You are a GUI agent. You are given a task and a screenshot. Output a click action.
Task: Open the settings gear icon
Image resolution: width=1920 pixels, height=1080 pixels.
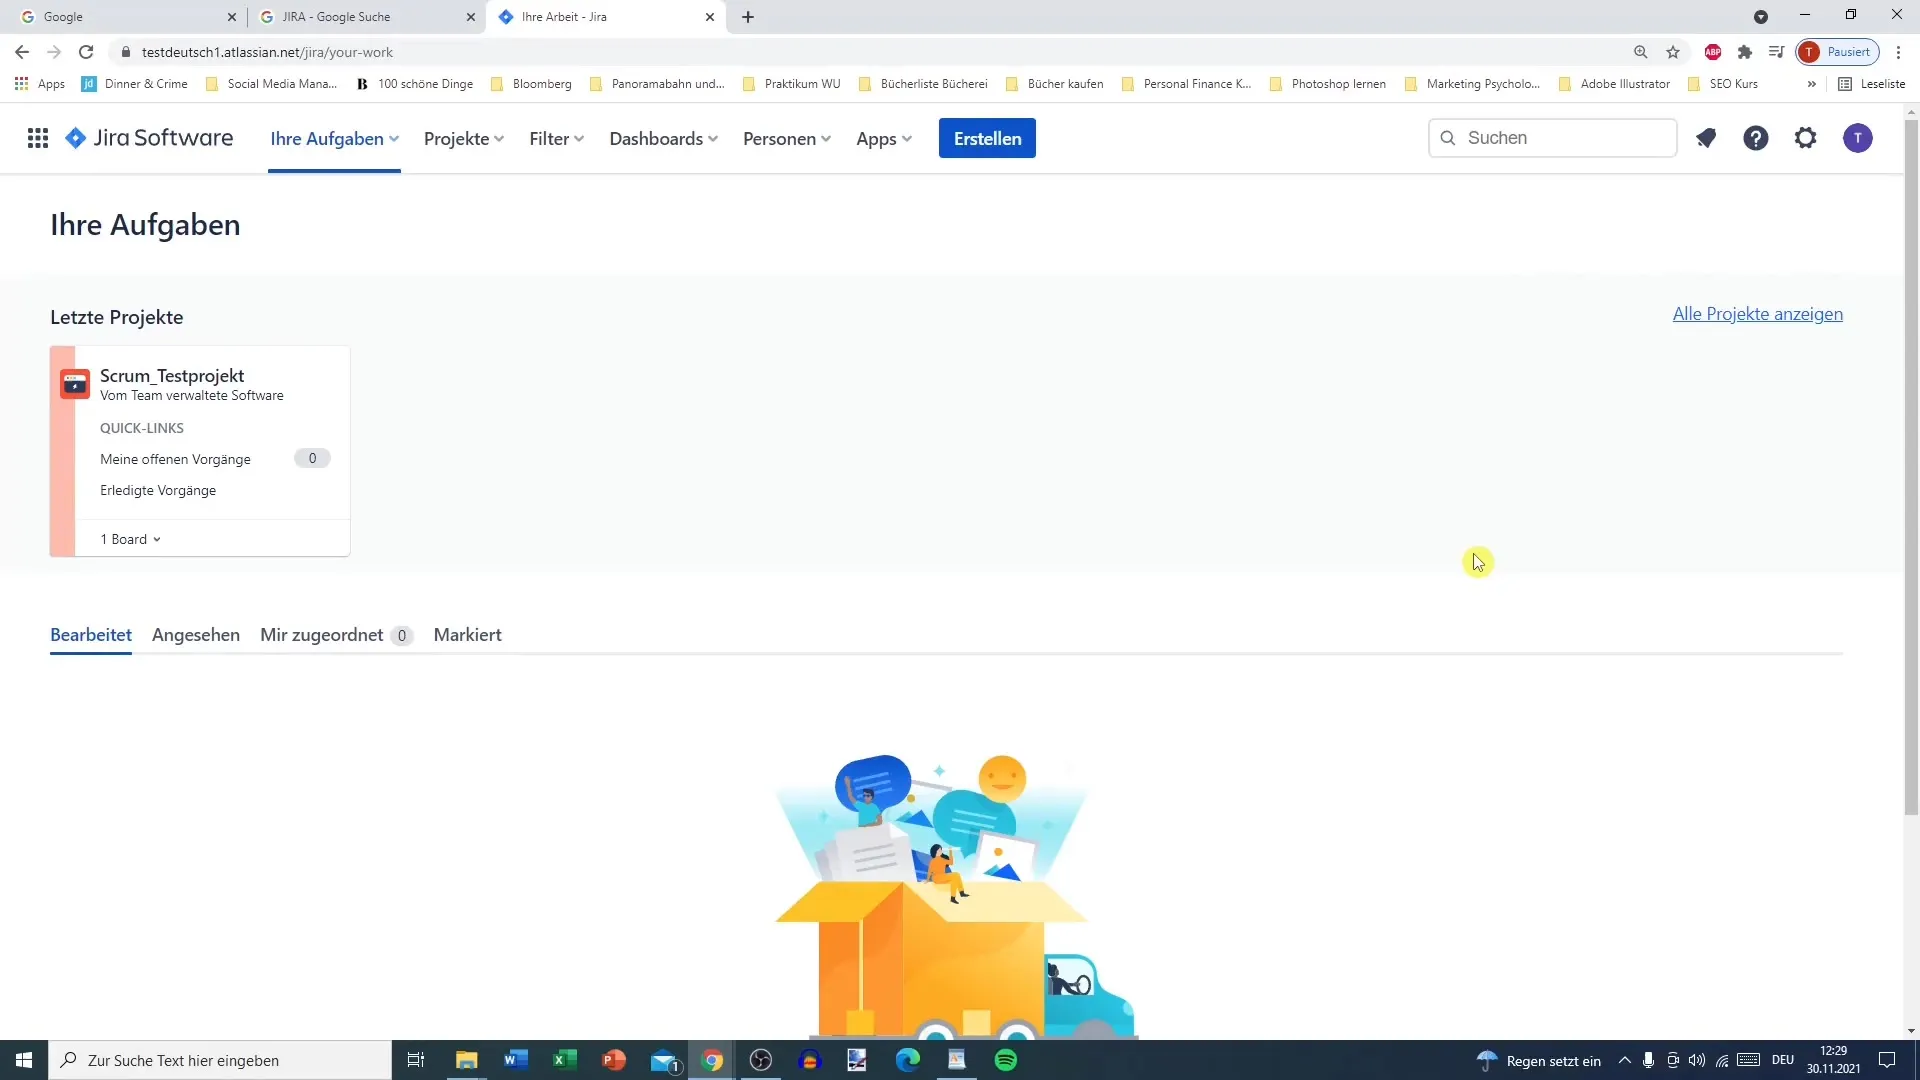click(1807, 137)
